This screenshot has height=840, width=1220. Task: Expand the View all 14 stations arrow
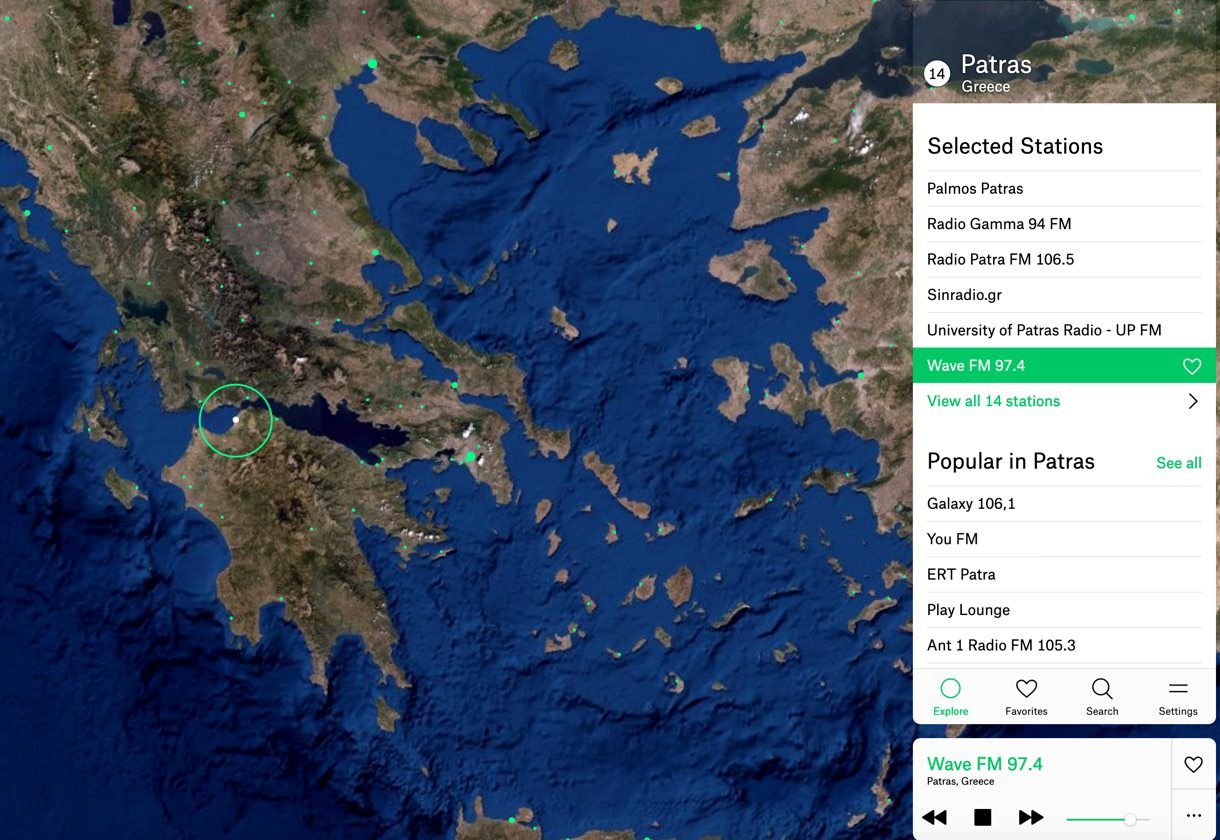click(x=1192, y=401)
